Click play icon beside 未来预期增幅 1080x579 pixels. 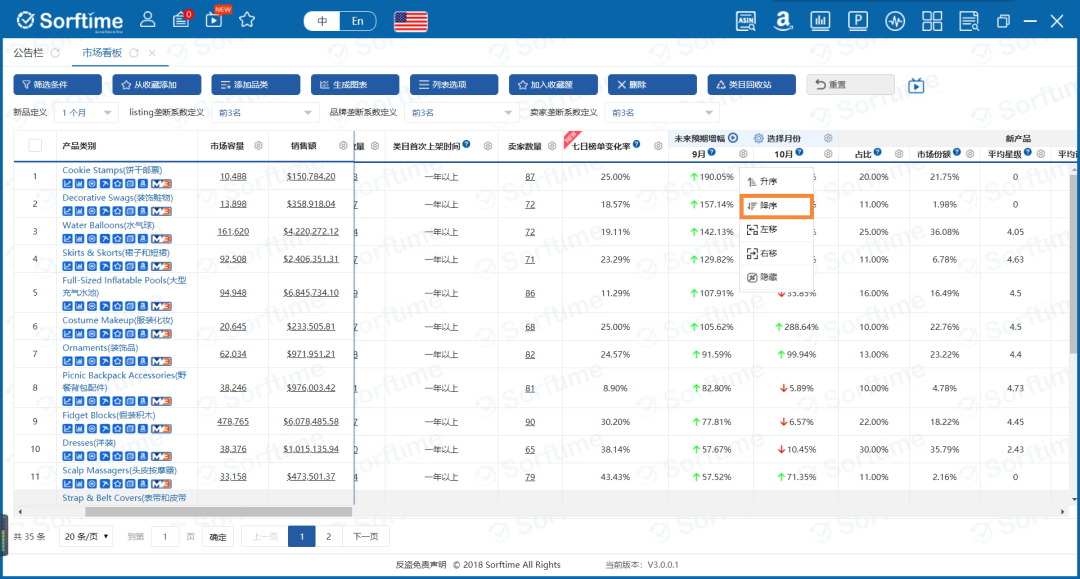coord(734,138)
